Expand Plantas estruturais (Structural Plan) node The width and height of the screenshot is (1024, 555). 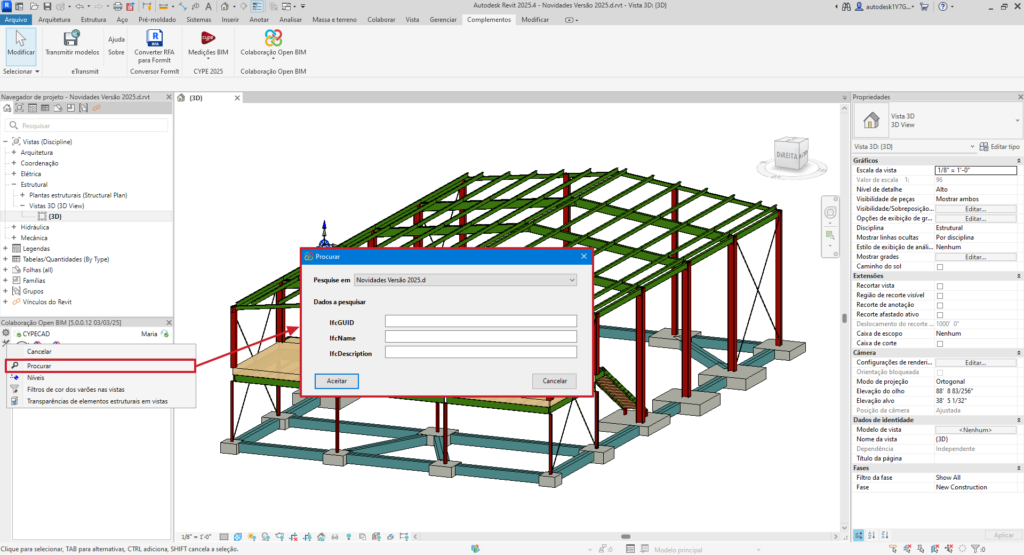point(22,195)
